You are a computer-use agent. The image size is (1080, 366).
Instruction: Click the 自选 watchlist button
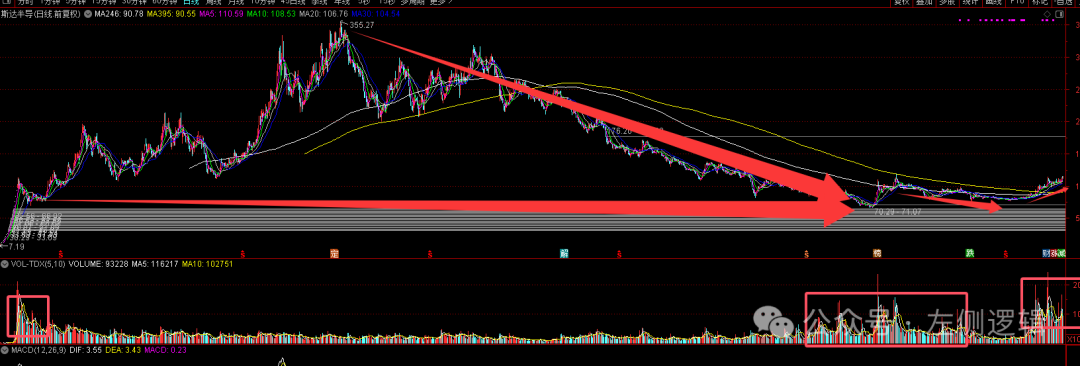click(1063, 3)
